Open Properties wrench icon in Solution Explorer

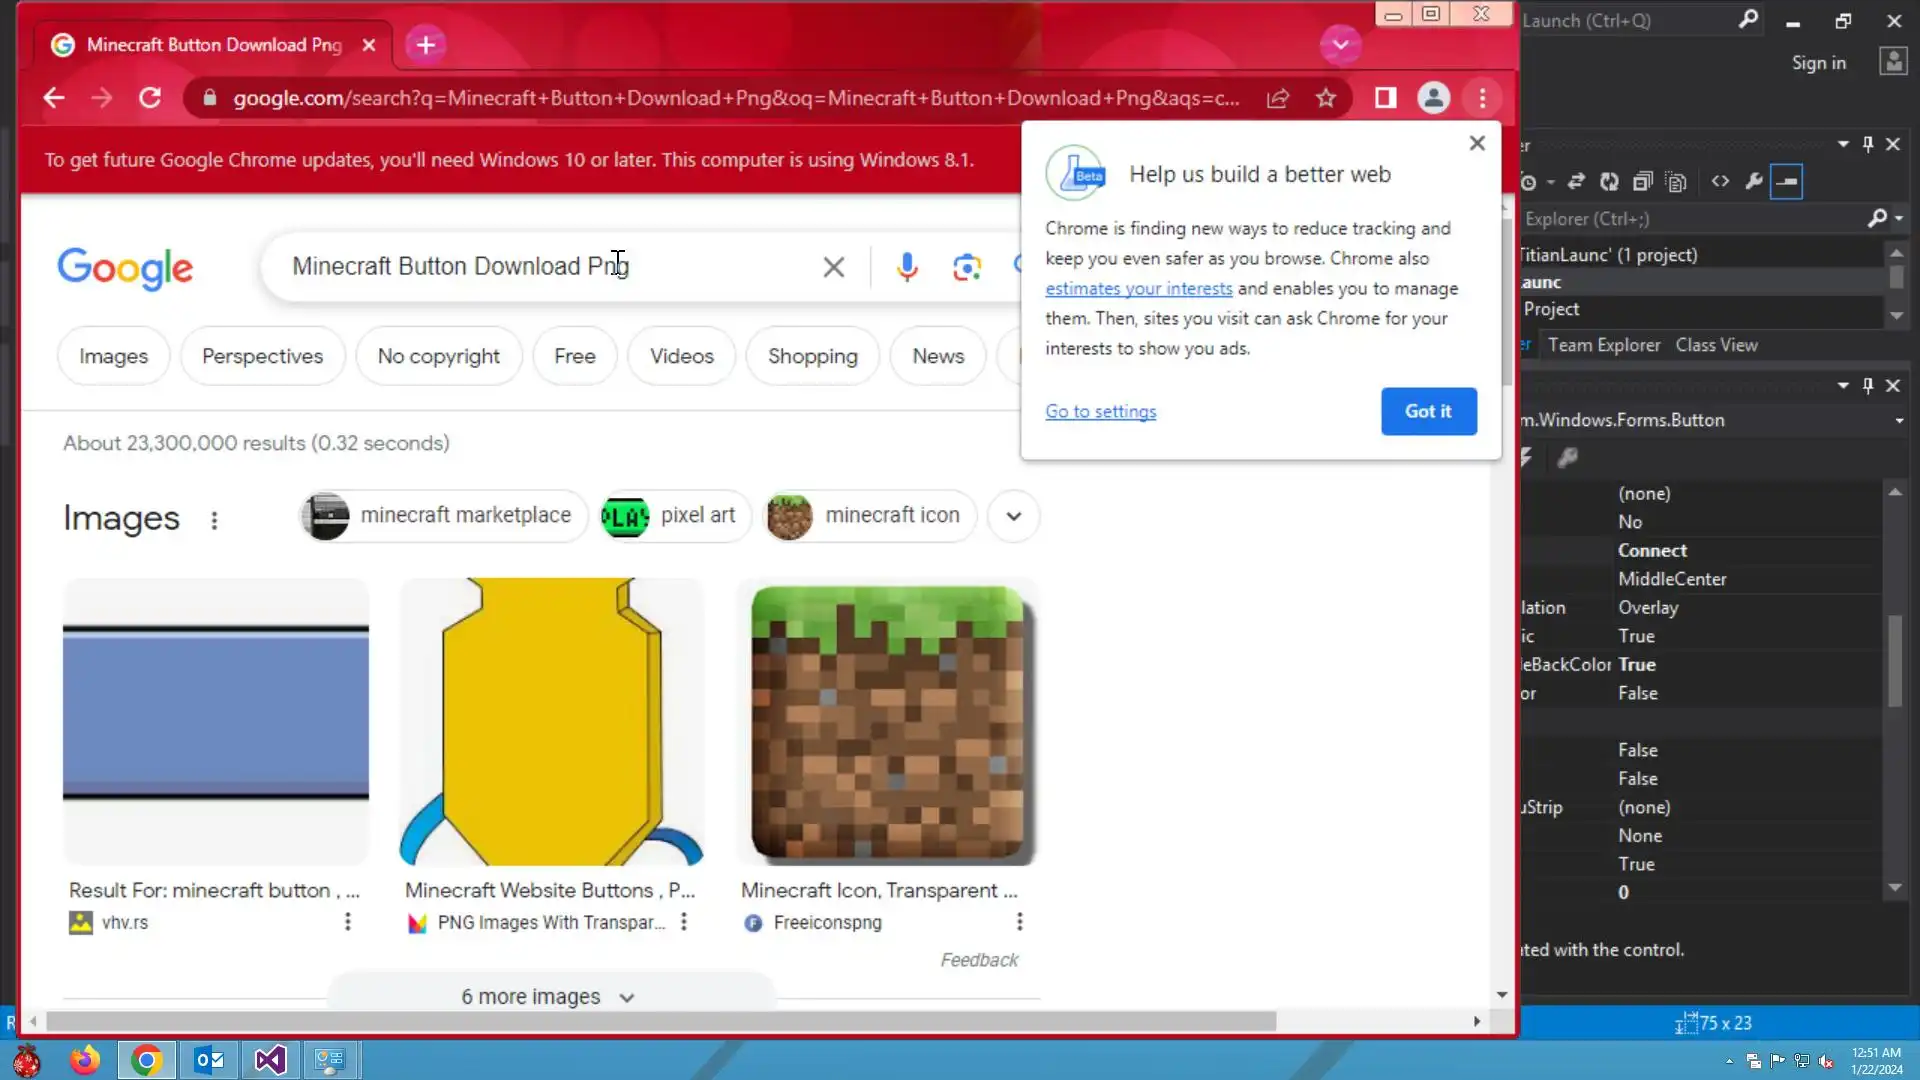coord(1753,181)
